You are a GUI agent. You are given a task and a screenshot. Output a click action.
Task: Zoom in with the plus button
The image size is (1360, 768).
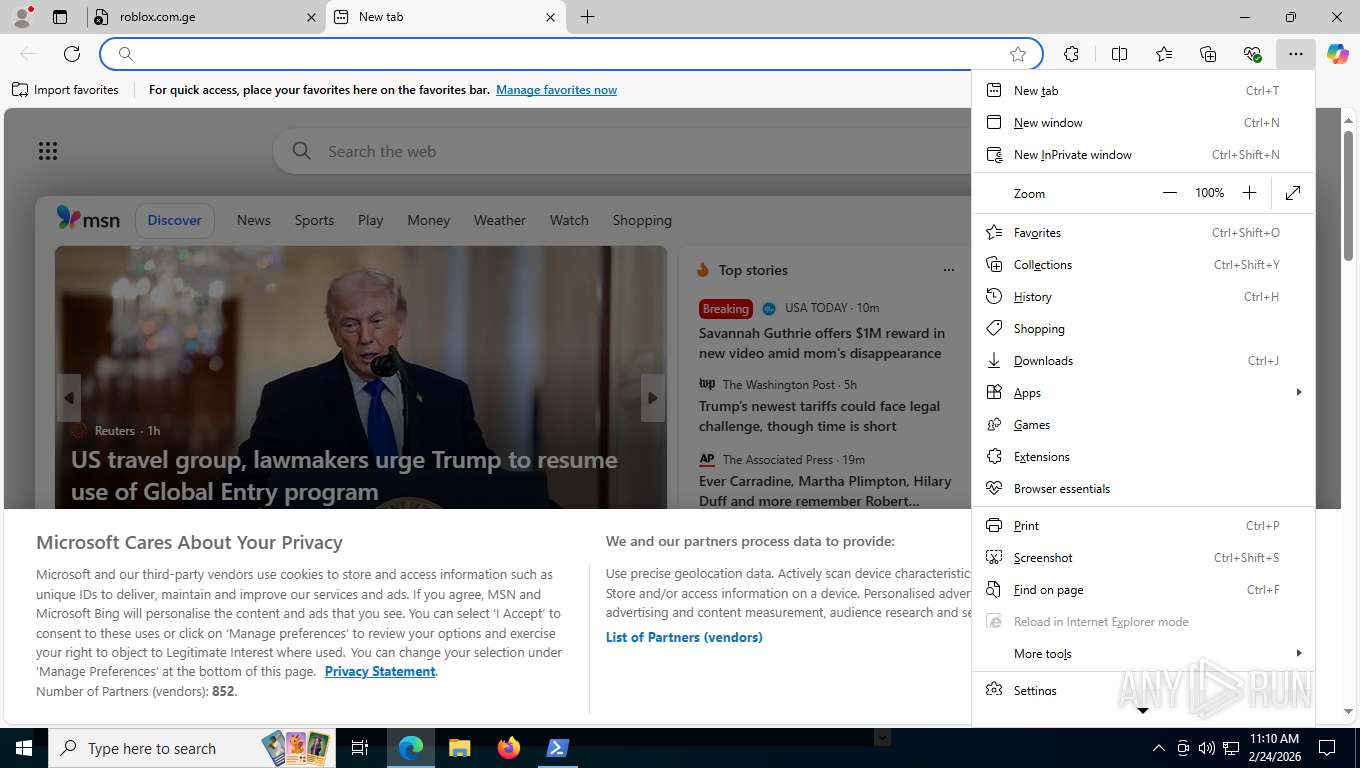point(1249,193)
